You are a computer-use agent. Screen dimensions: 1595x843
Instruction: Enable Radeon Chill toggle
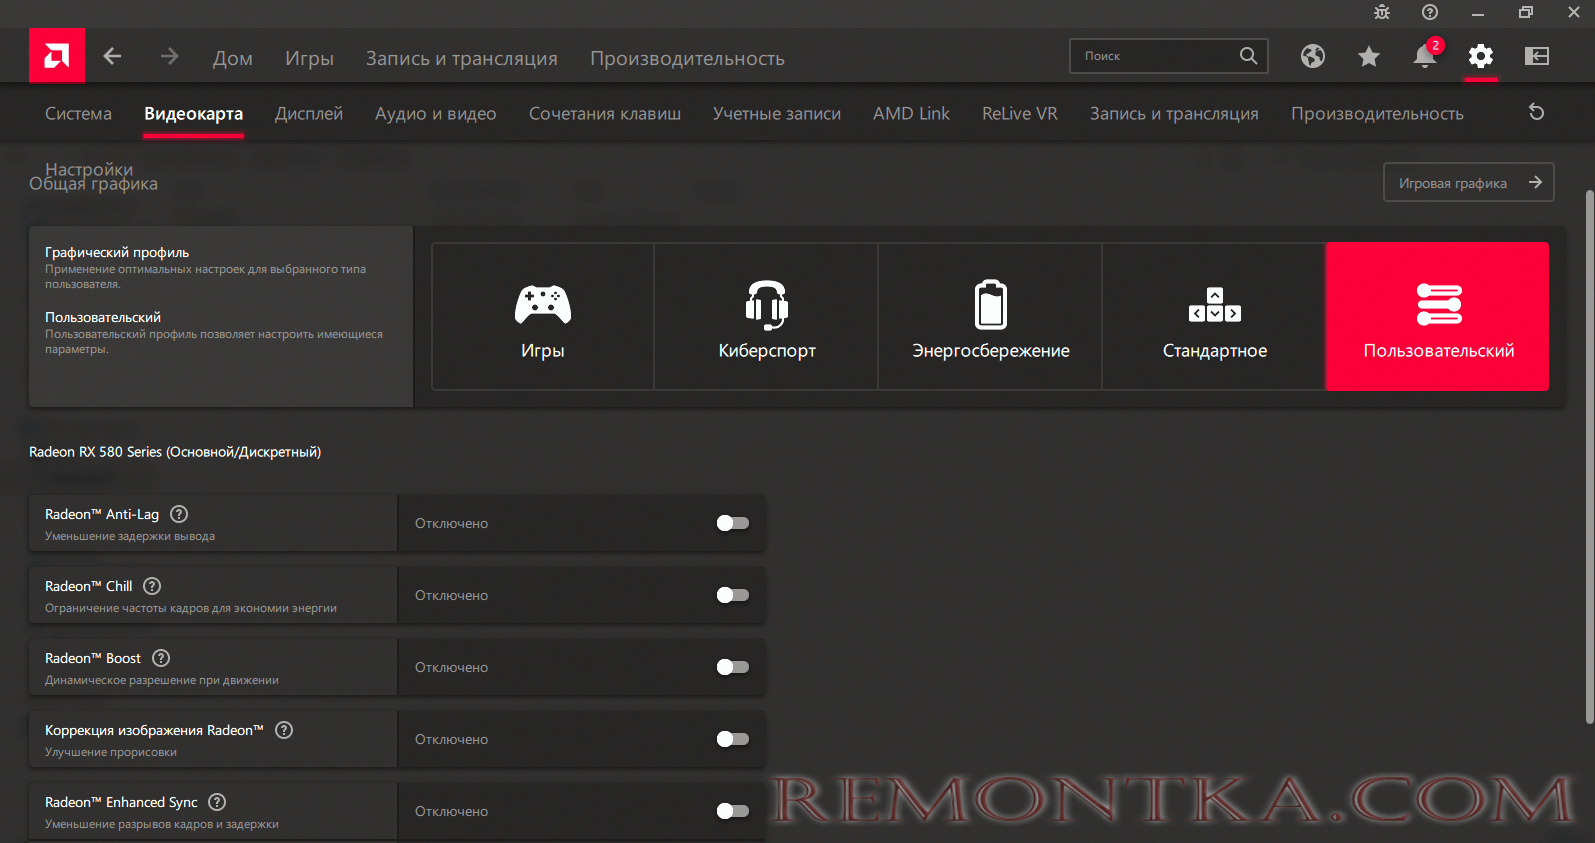733,595
